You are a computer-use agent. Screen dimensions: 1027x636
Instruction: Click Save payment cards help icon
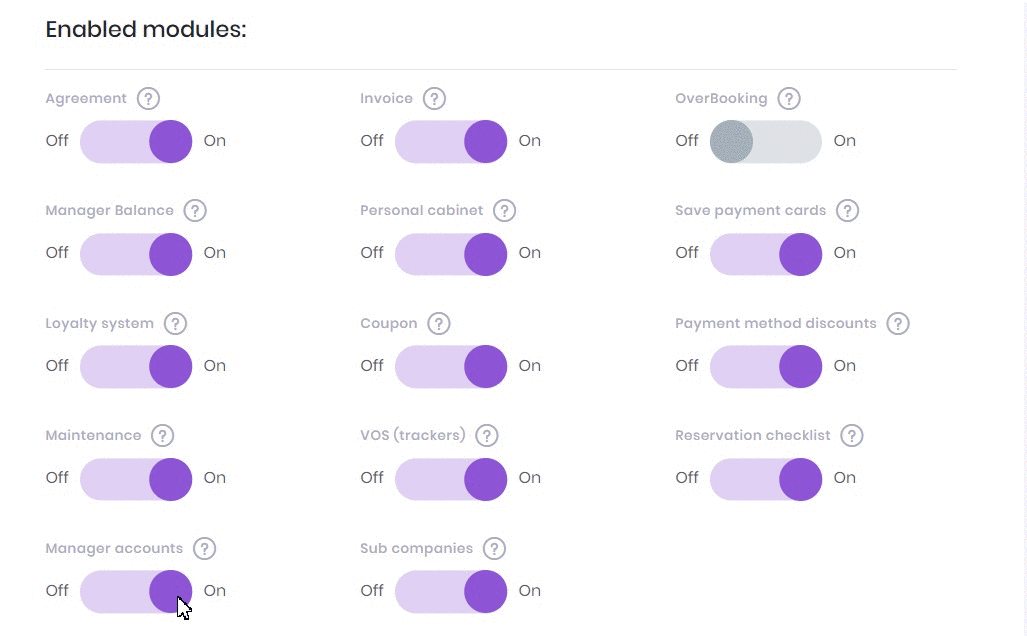coord(848,211)
